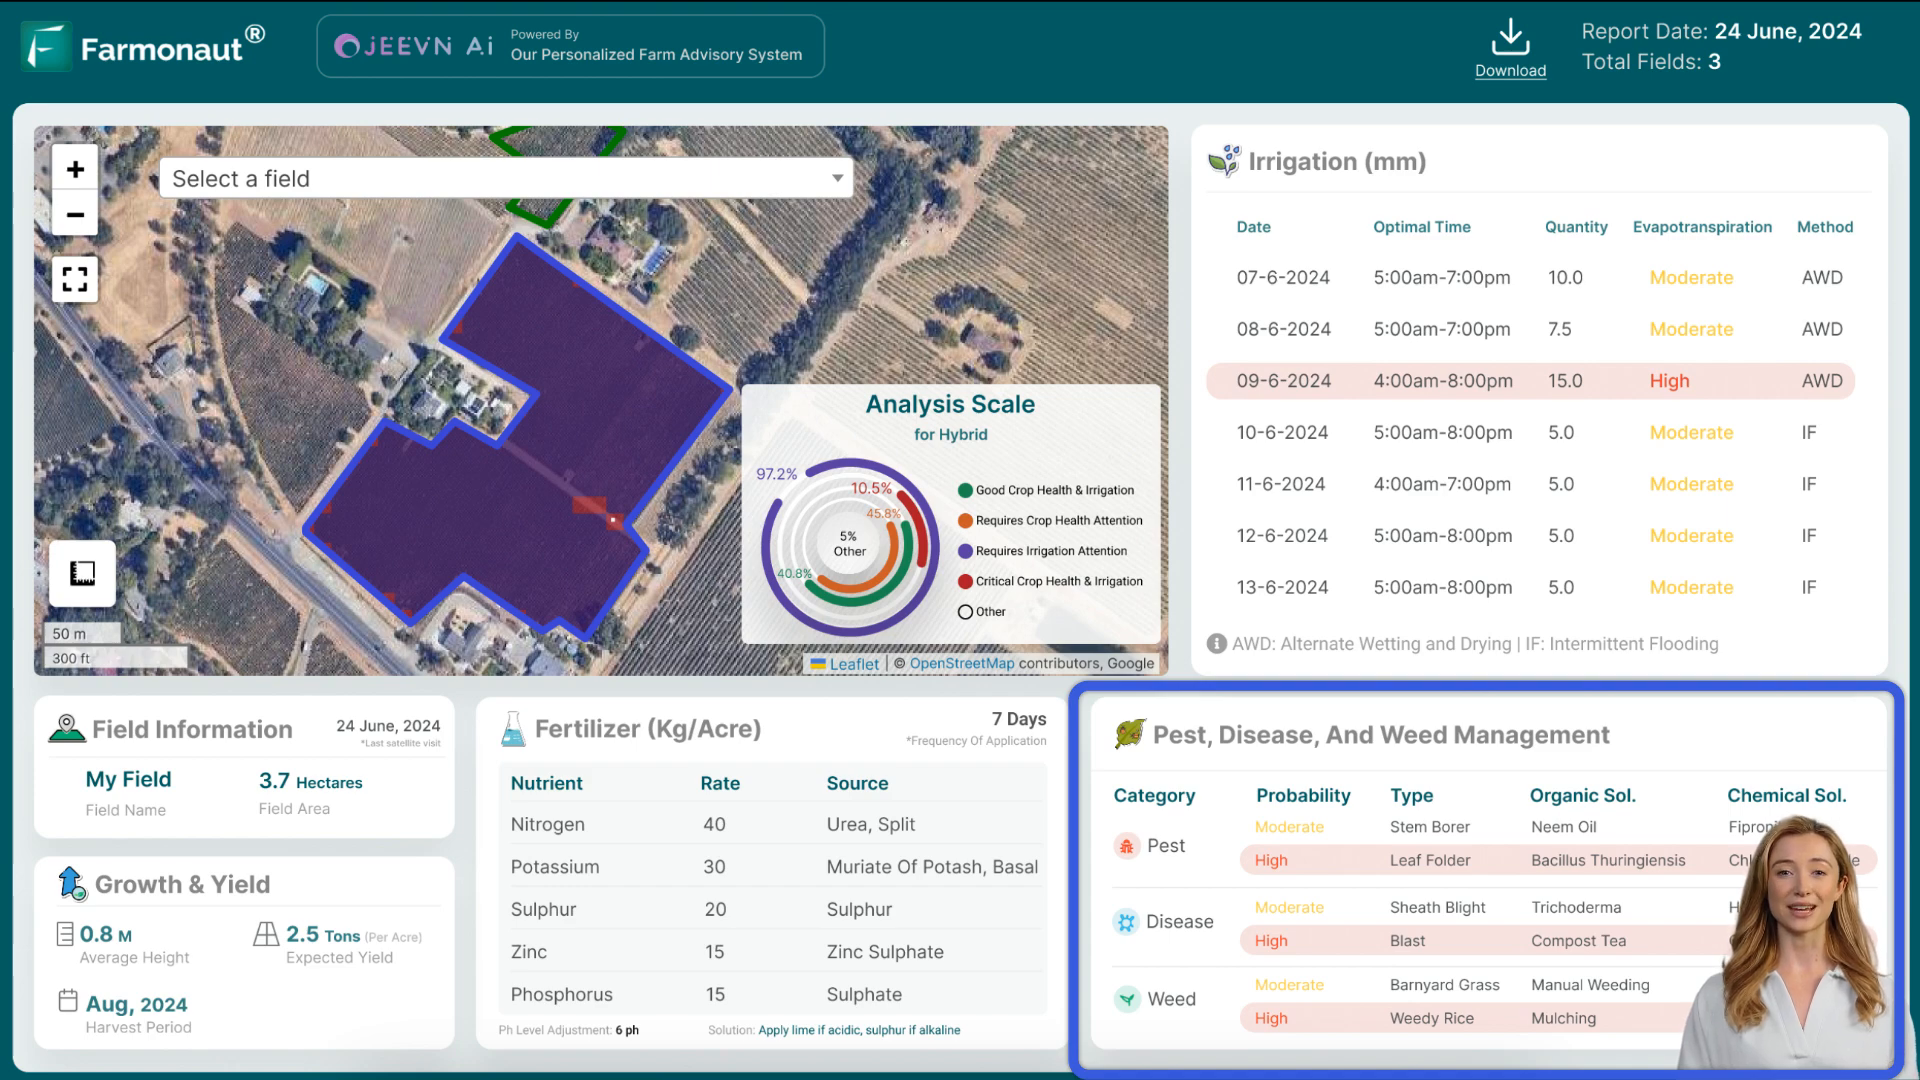Click the Leaflet attribution button

[853, 662]
